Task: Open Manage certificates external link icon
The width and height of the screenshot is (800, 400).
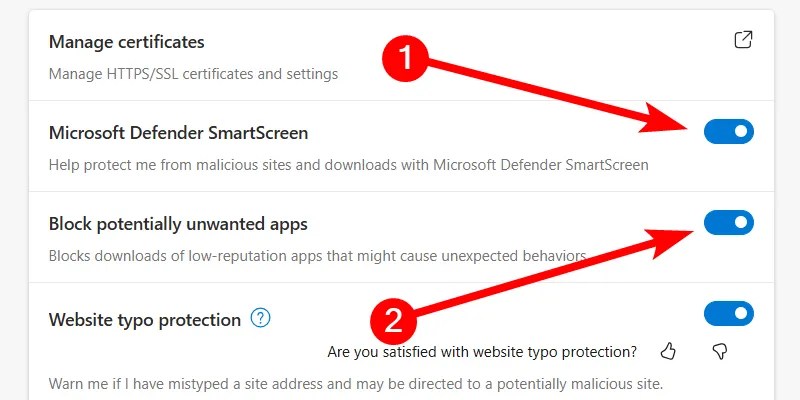Action: pyautogui.click(x=743, y=40)
